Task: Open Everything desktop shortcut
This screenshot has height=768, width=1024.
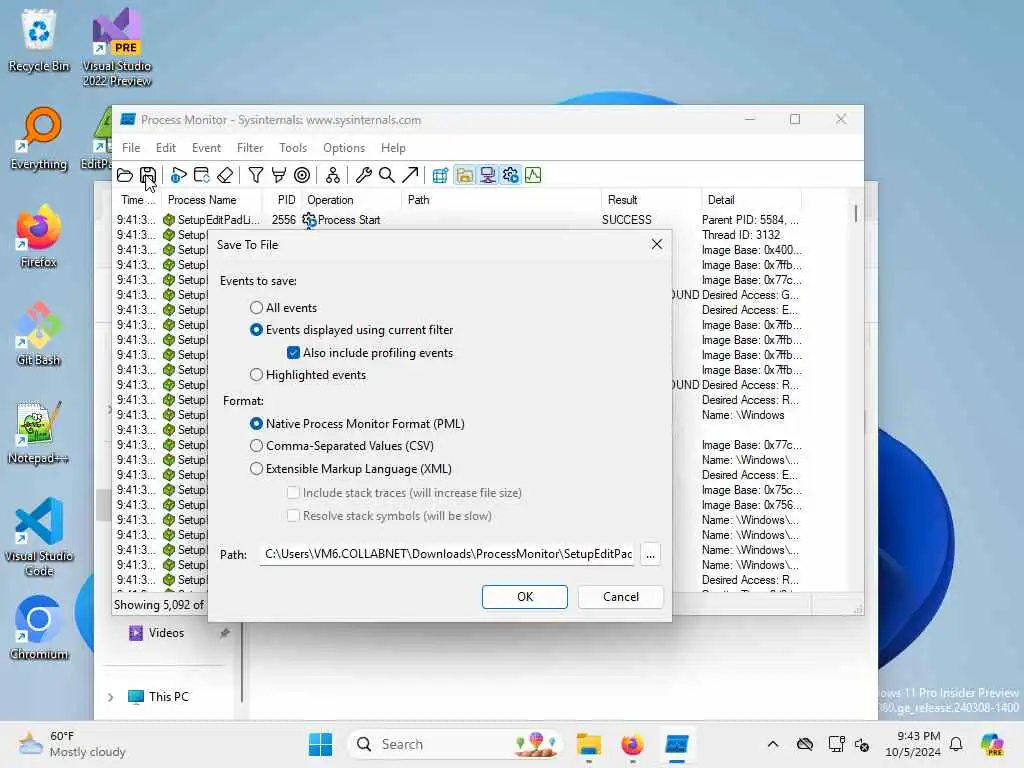Action: click(x=39, y=138)
